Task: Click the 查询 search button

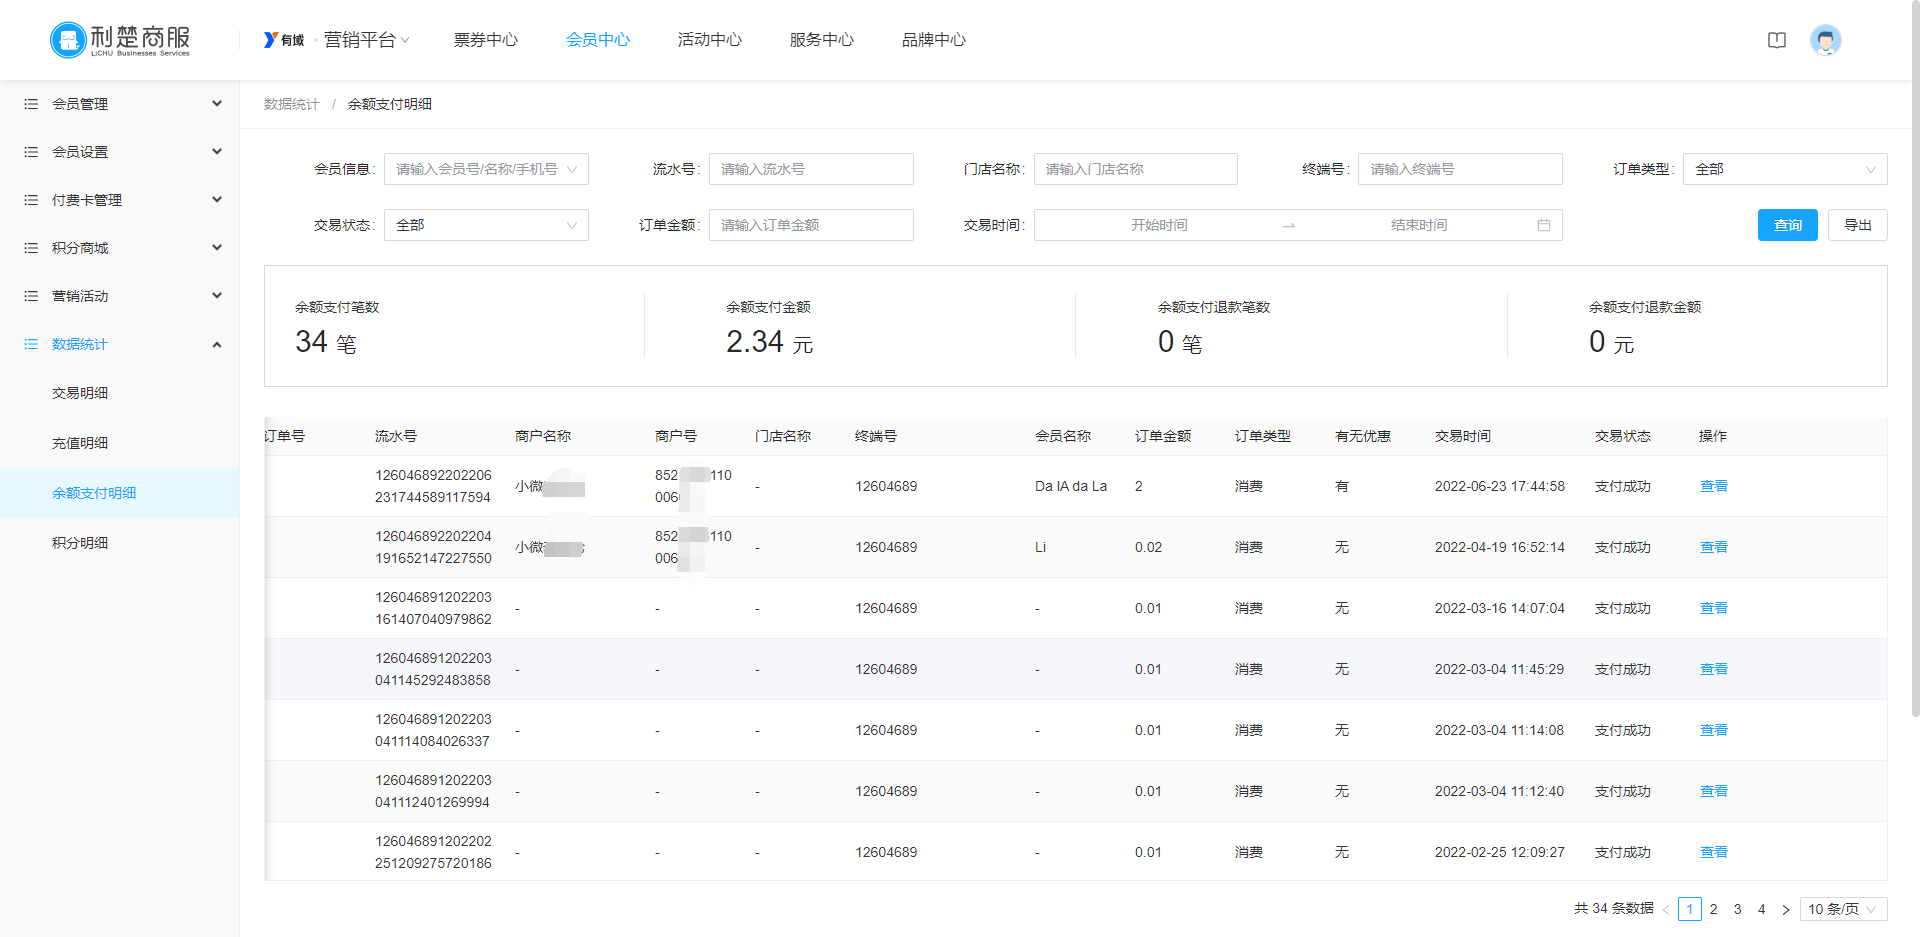Action: [x=1787, y=225]
